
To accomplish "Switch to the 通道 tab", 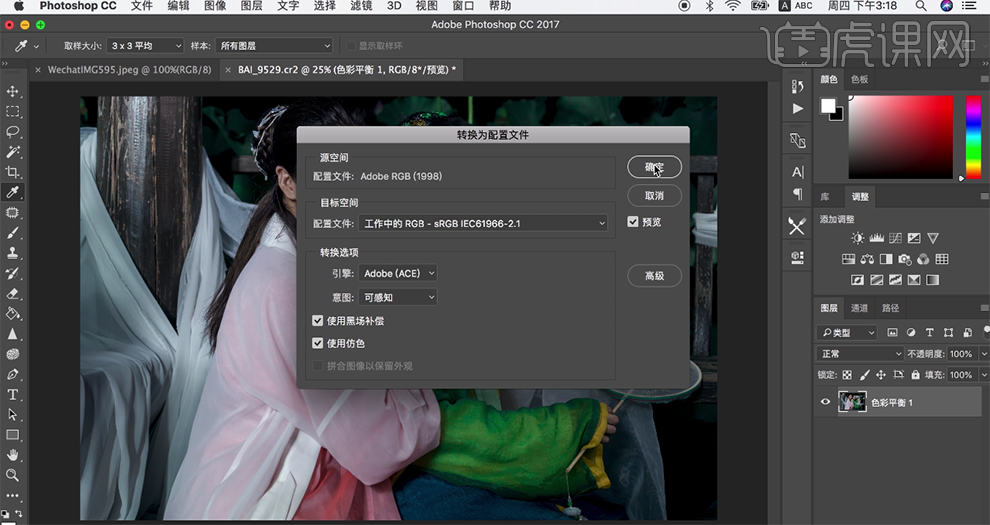I will coord(859,308).
